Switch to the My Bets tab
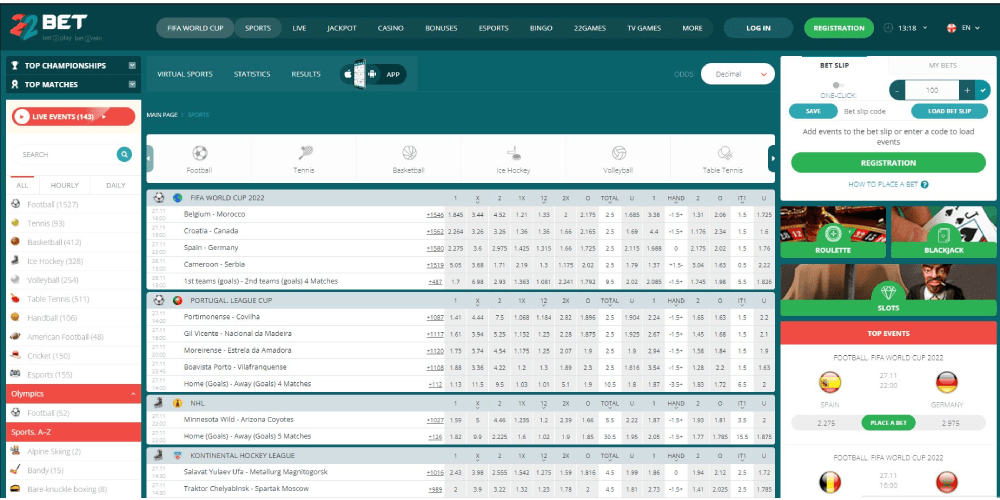Screen dimensions: 1000x500 coord(942,65)
